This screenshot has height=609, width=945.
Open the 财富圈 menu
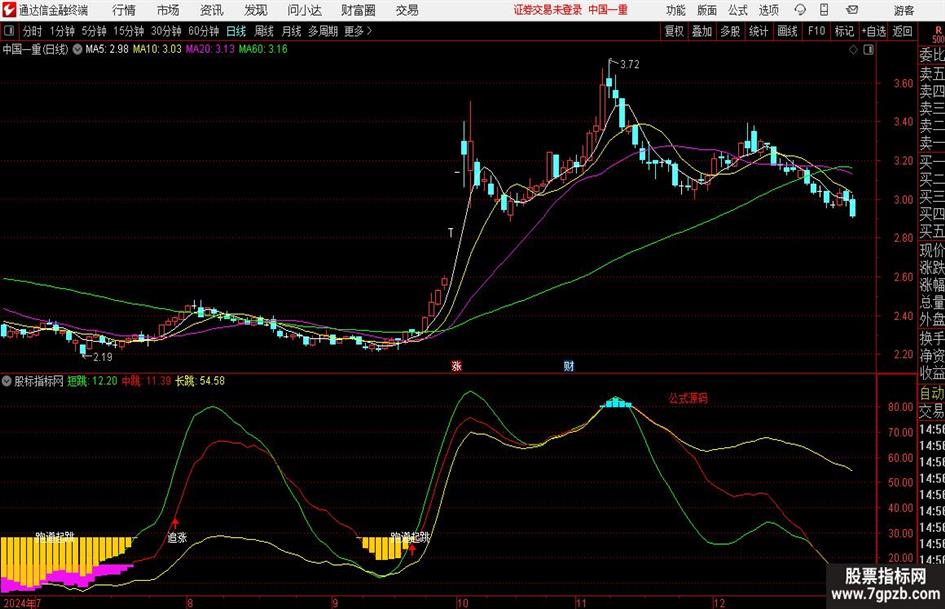[x=358, y=10]
